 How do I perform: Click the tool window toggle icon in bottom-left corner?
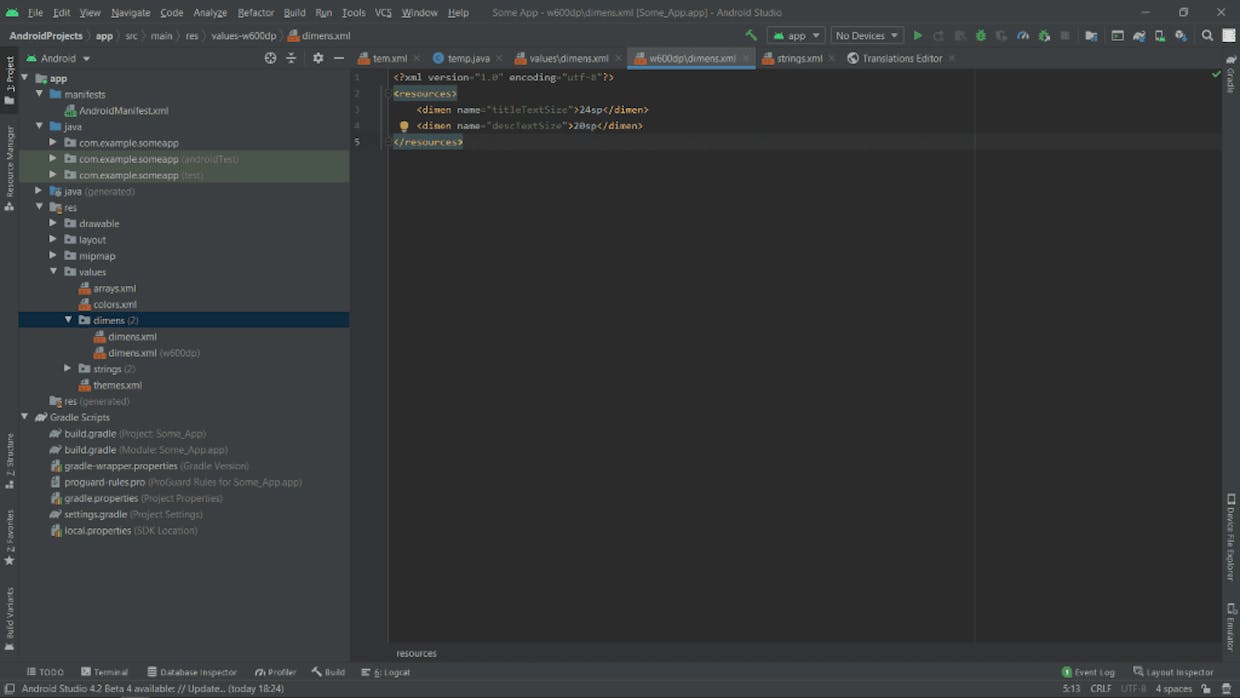pyautogui.click(x=9, y=689)
